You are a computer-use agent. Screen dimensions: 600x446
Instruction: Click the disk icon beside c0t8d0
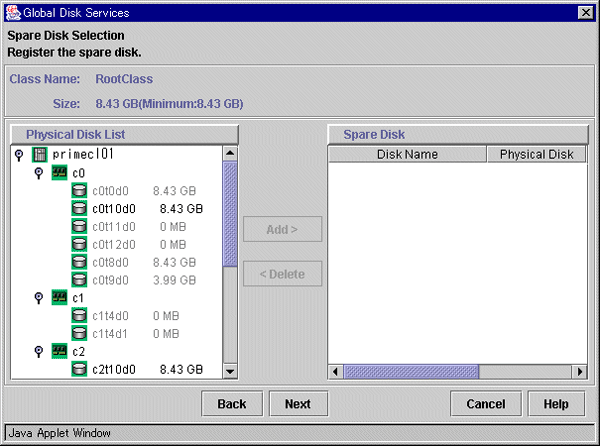(x=79, y=262)
